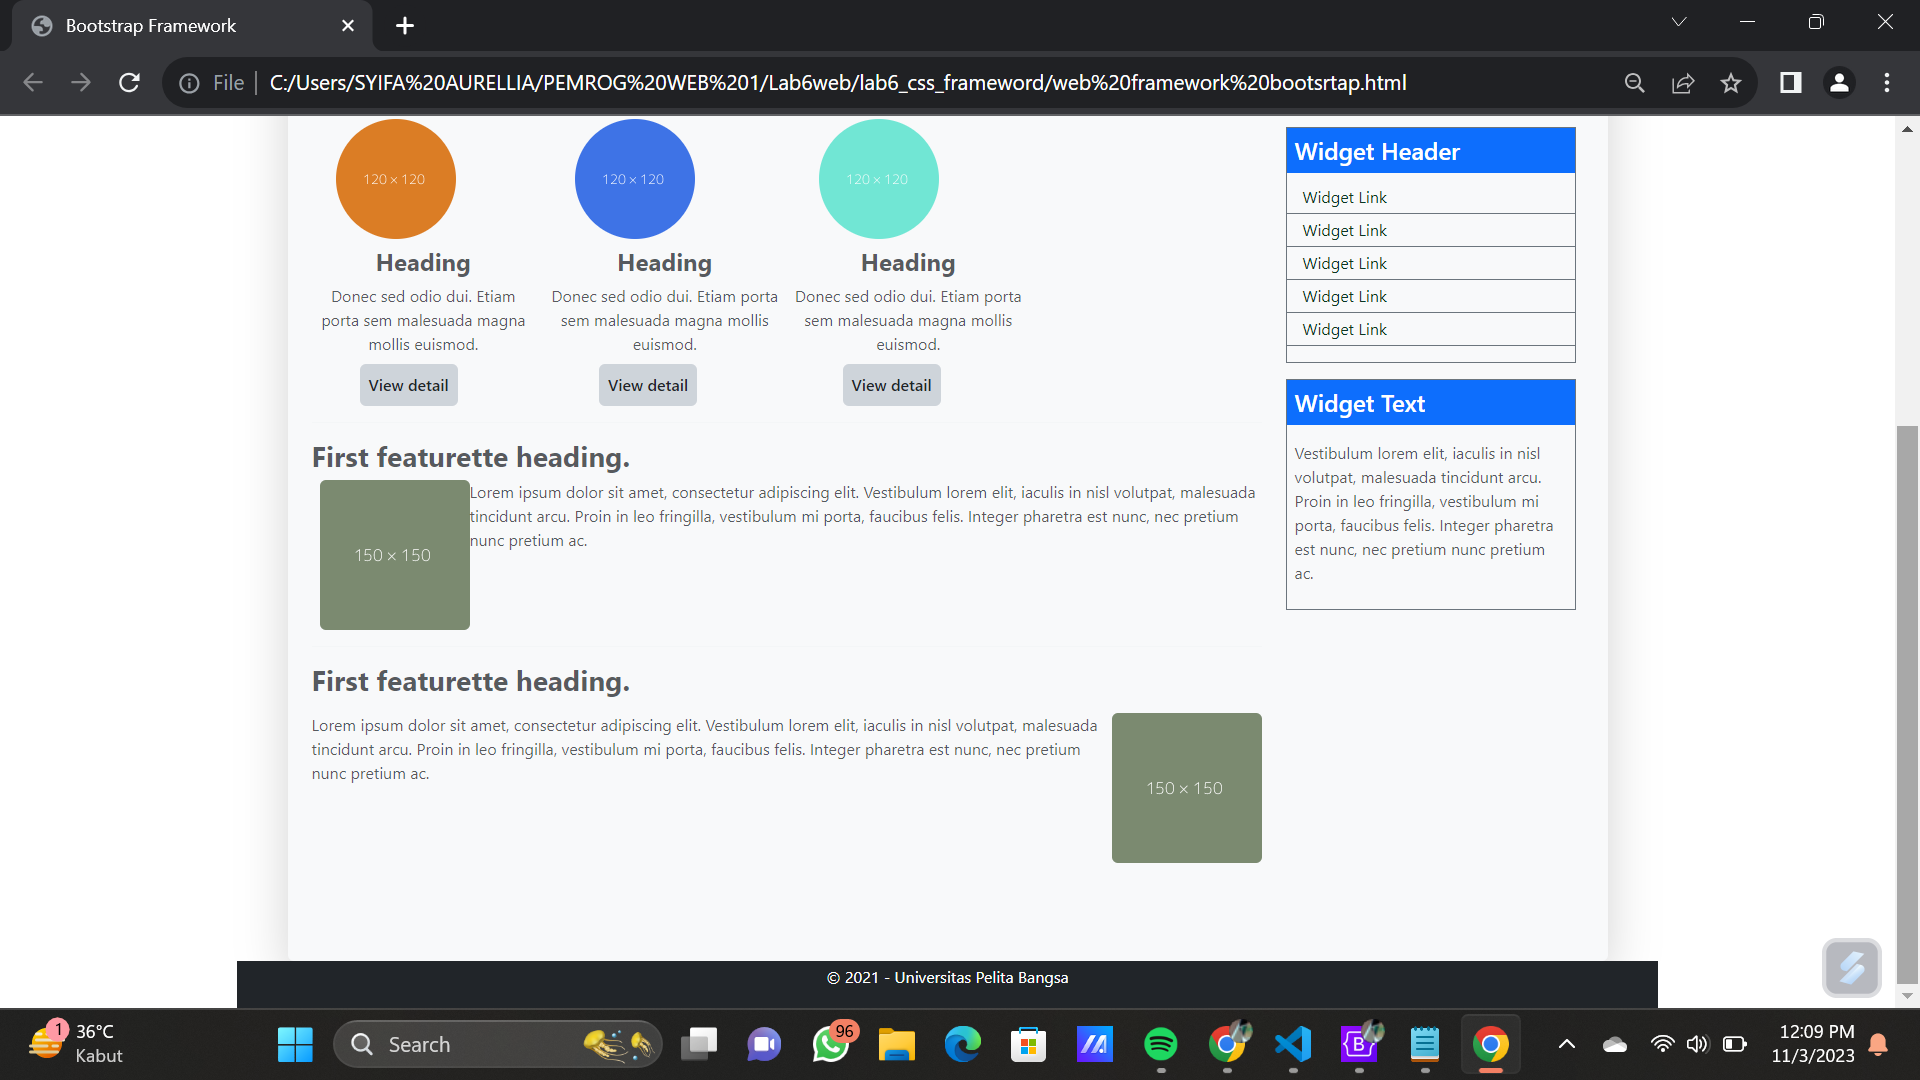The height and width of the screenshot is (1080, 1920).
Task: Click the share icon in the address bar
Action: [1683, 83]
